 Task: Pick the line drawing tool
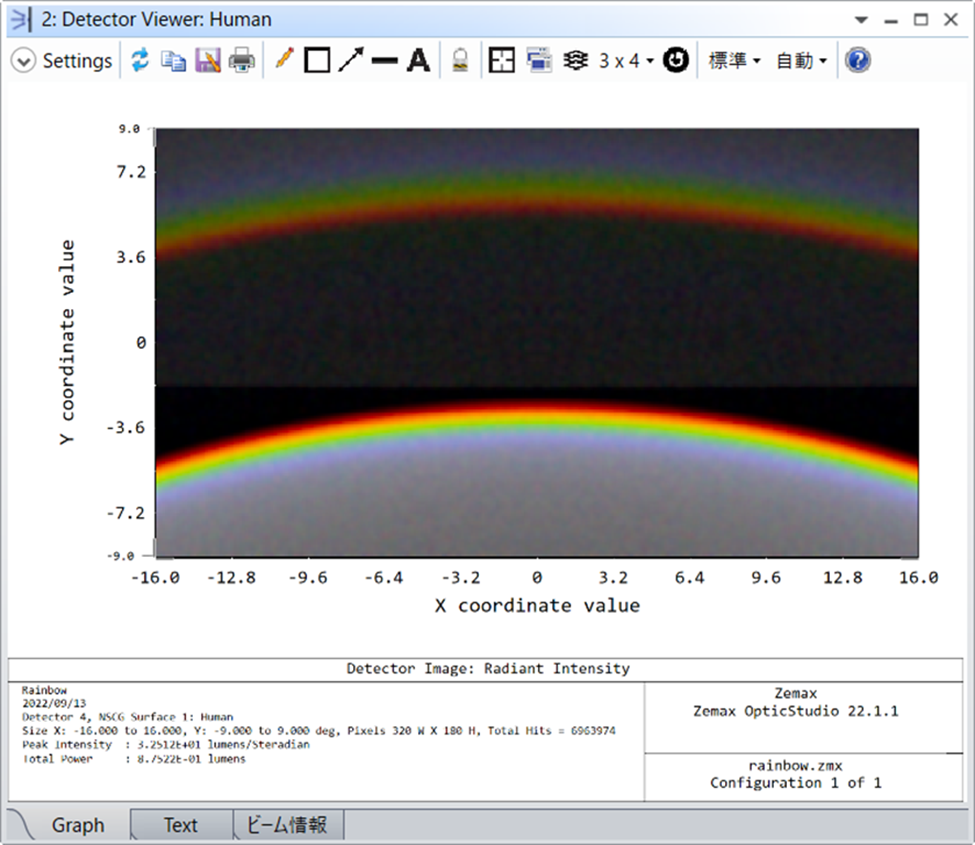(384, 61)
